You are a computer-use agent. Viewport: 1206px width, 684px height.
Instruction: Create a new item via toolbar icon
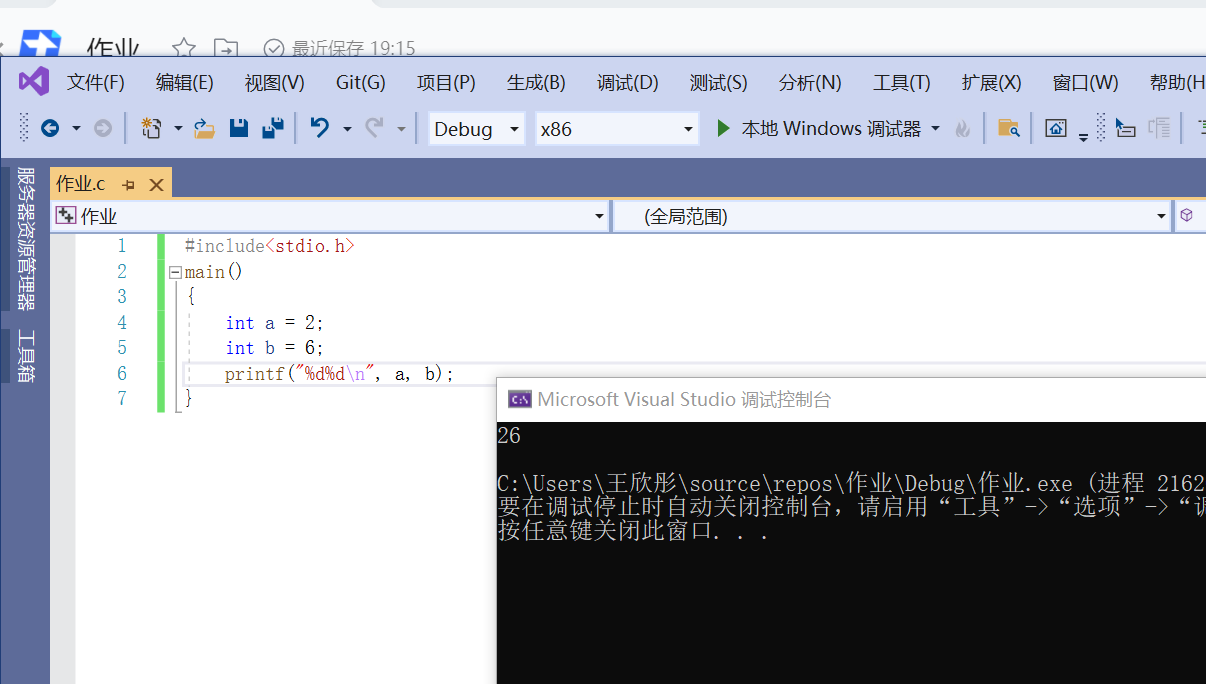pos(152,128)
